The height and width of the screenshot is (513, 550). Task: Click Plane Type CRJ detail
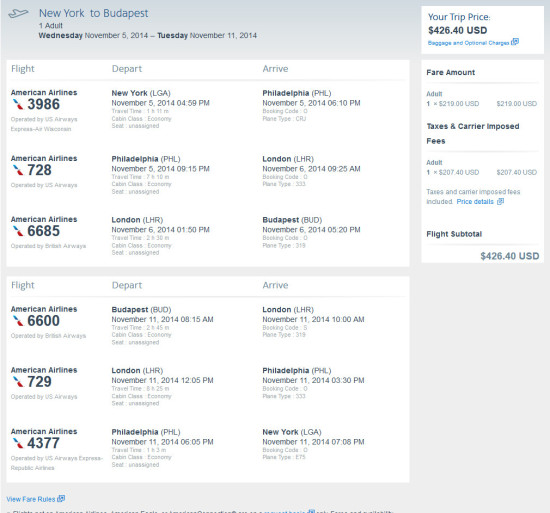[284, 119]
